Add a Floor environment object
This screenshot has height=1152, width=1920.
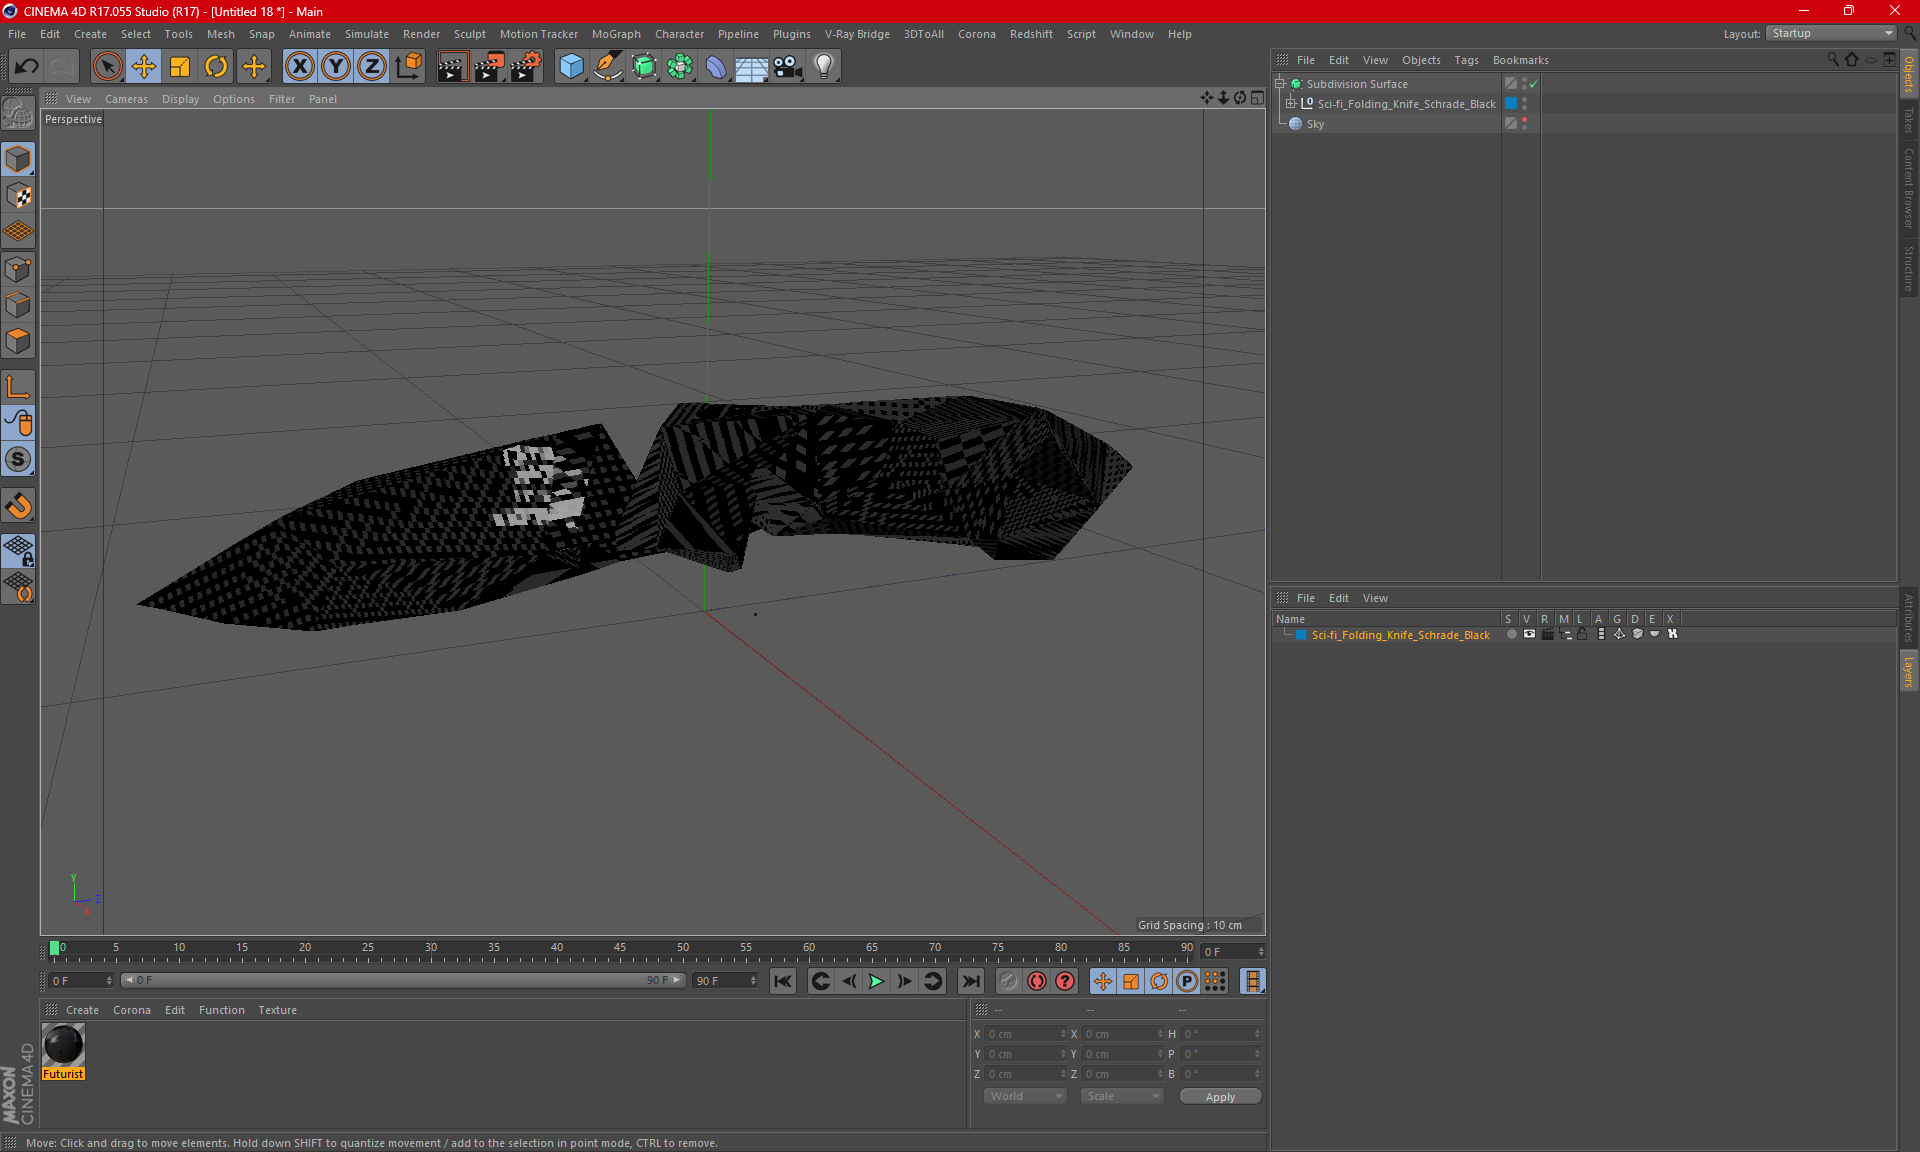pos(752,67)
